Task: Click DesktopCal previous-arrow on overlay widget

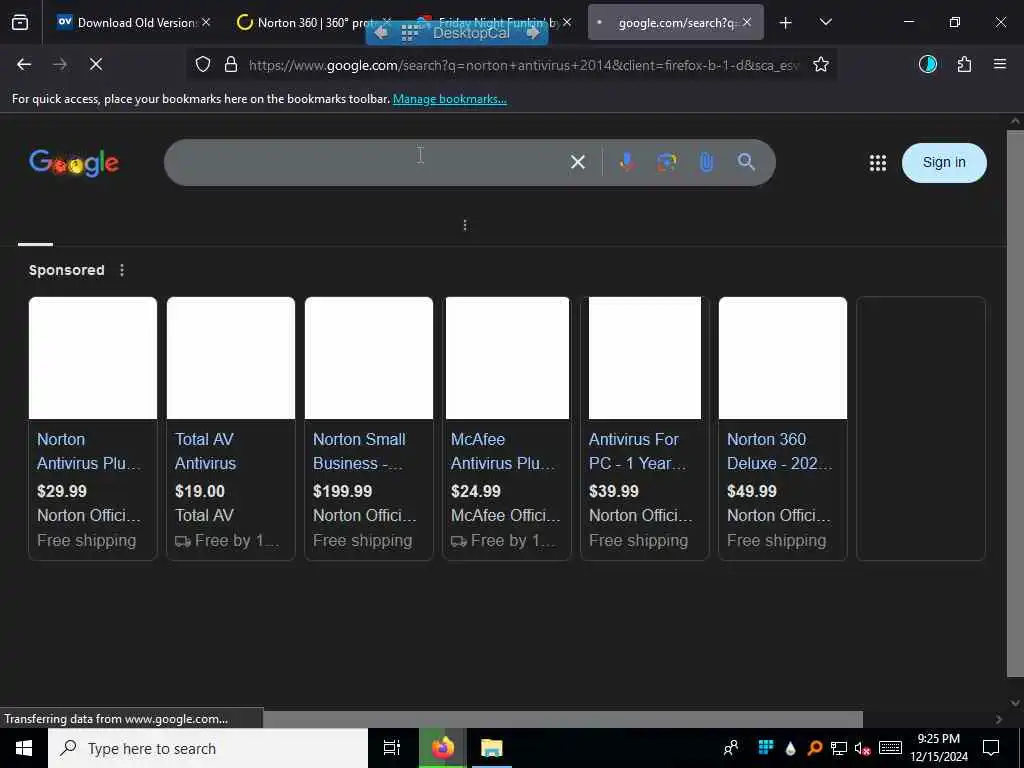Action: pyautogui.click(x=381, y=33)
